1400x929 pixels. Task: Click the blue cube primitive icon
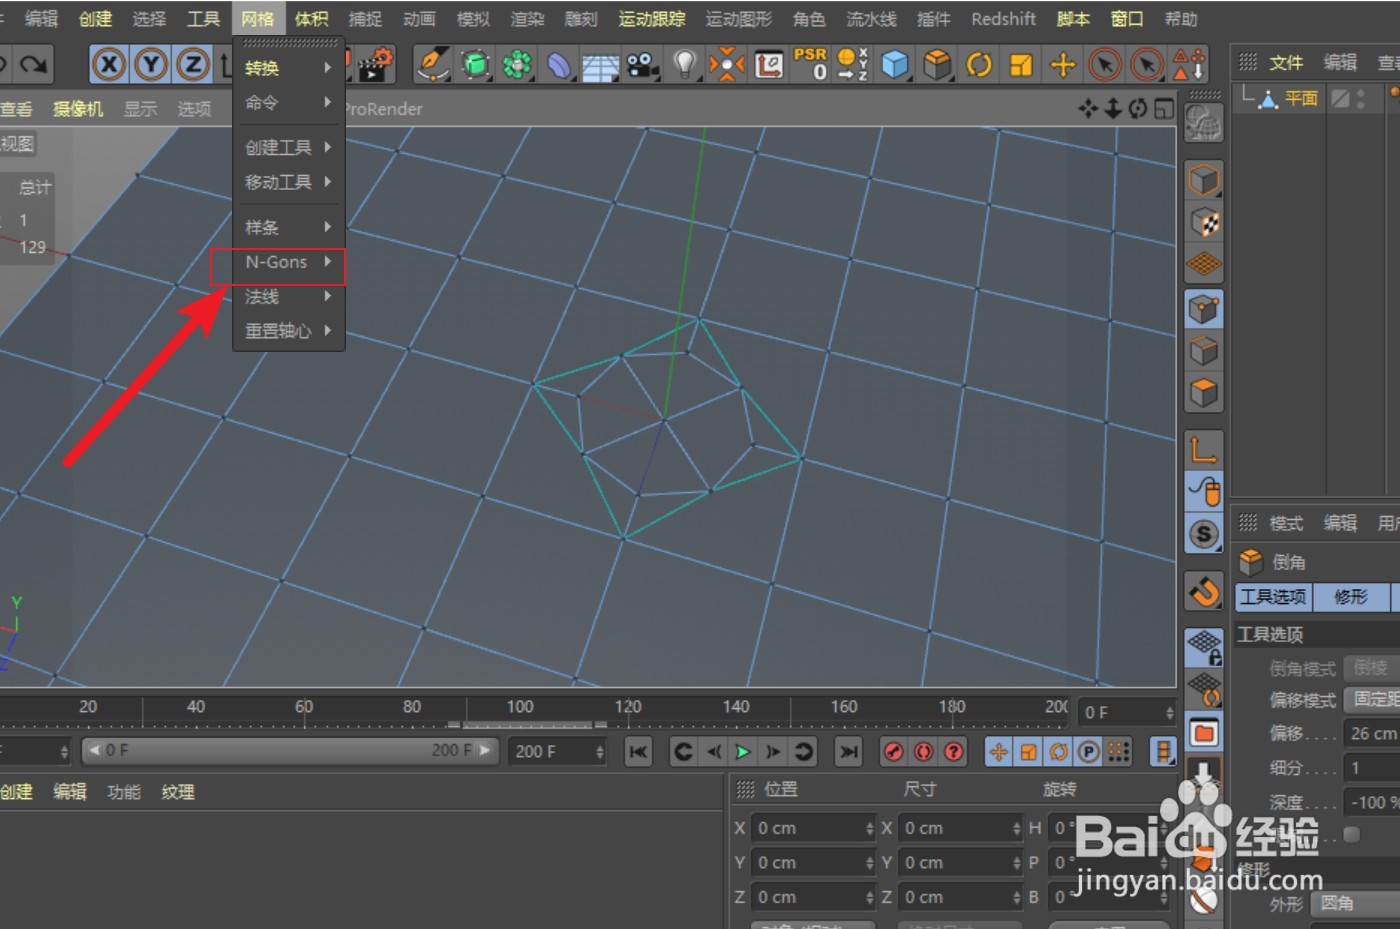(x=895, y=65)
